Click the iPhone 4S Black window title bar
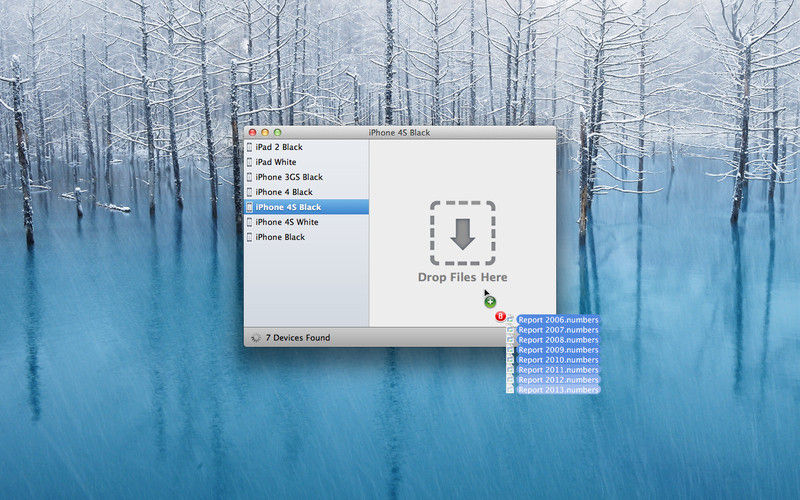 [x=400, y=132]
